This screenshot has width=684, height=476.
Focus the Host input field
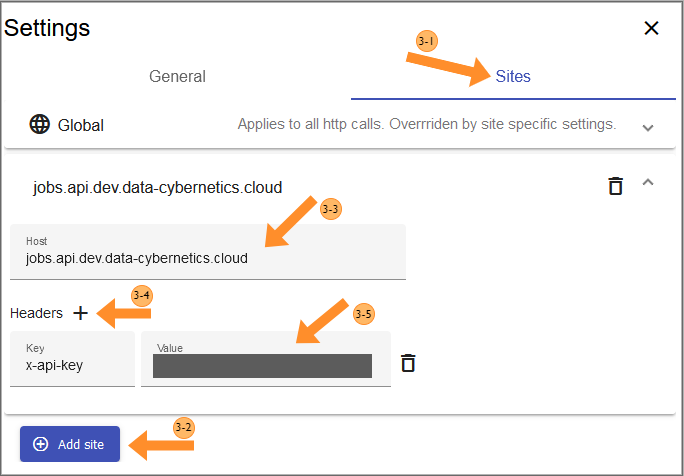(207, 257)
